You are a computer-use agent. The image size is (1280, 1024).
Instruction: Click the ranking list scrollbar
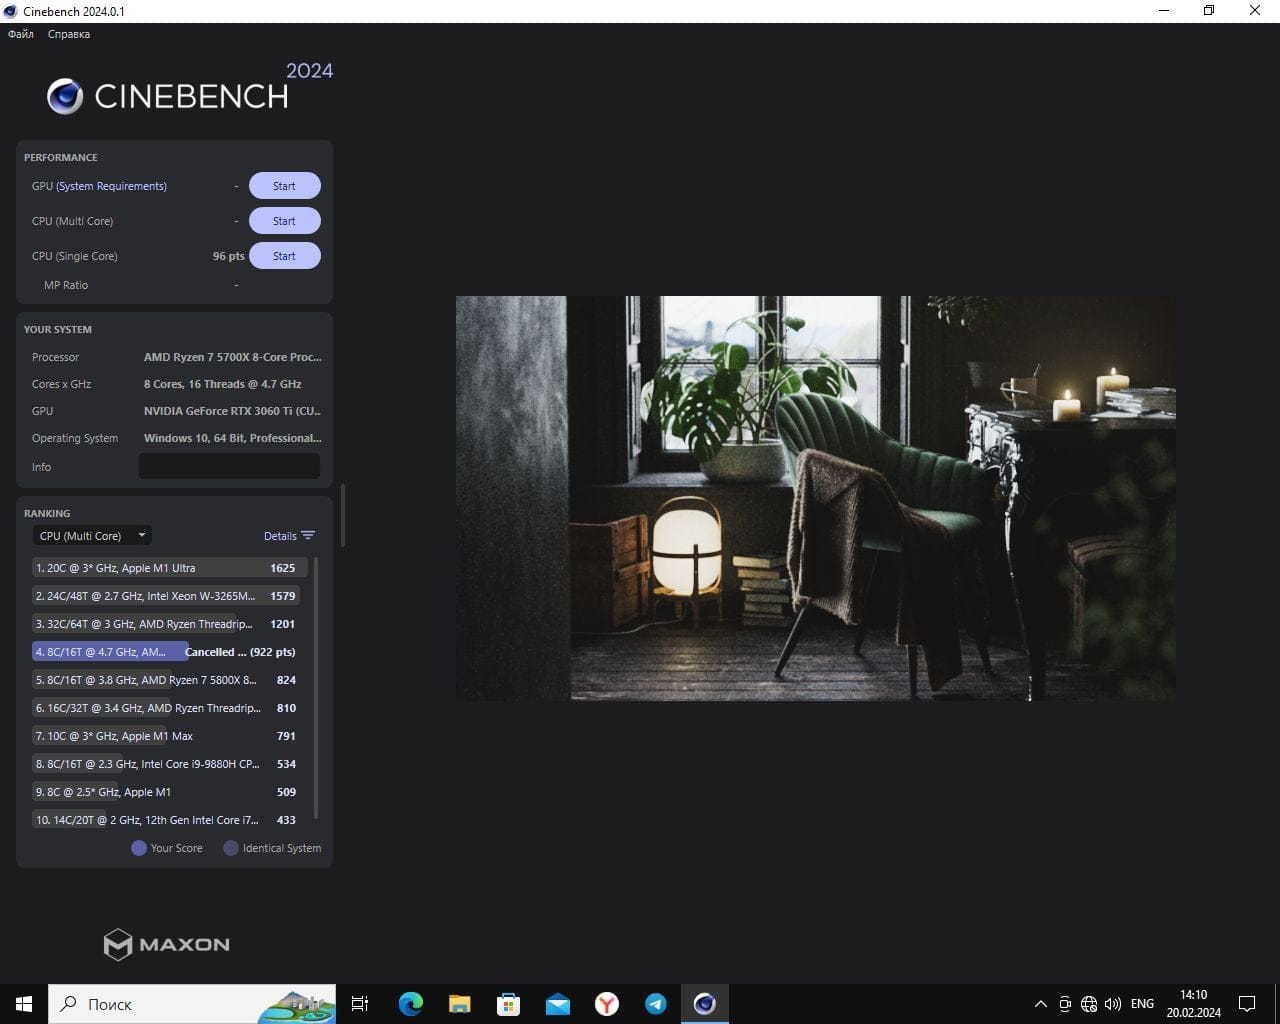(316, 687)
